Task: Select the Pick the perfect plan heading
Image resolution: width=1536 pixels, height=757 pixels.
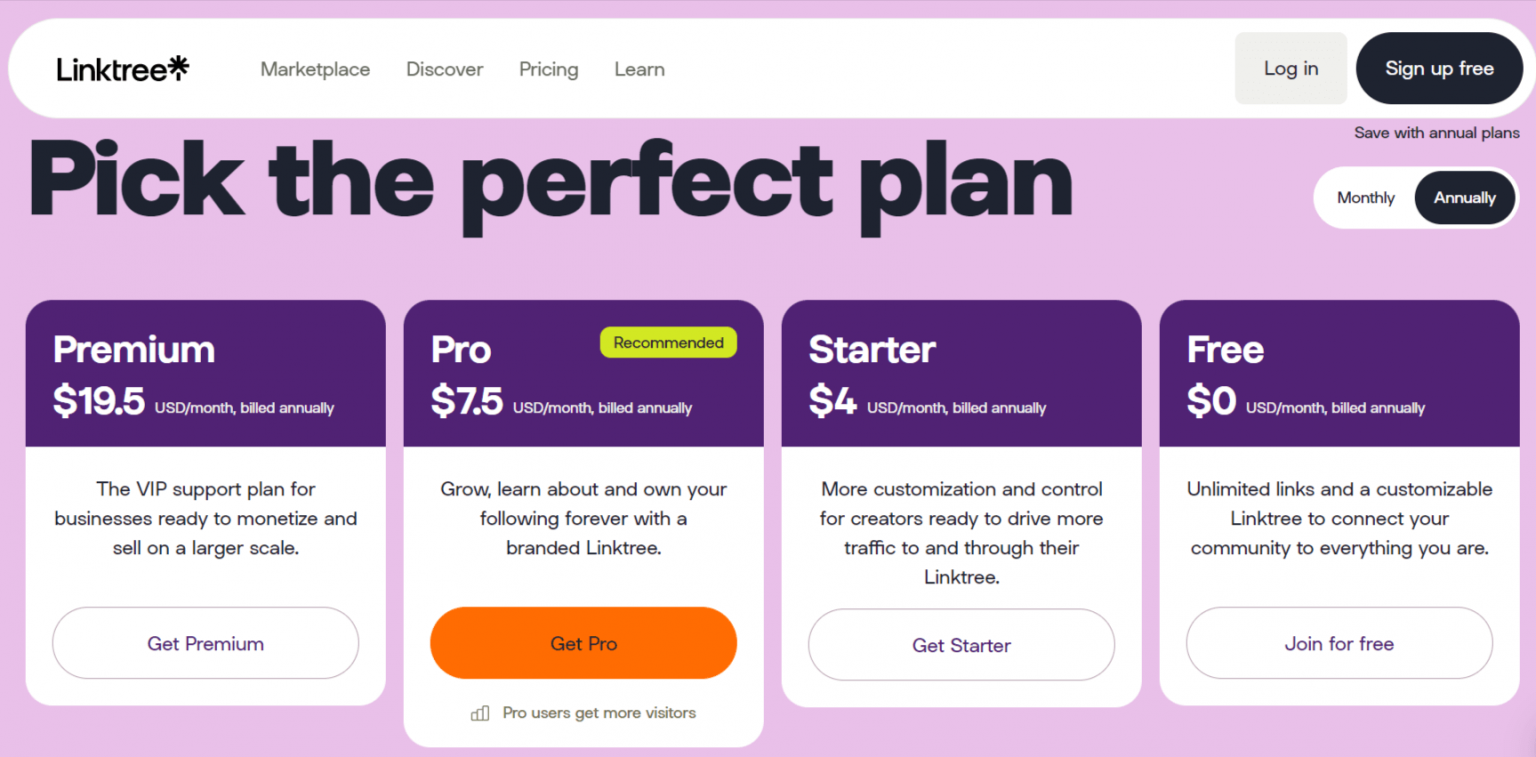Action: point(549,180)
